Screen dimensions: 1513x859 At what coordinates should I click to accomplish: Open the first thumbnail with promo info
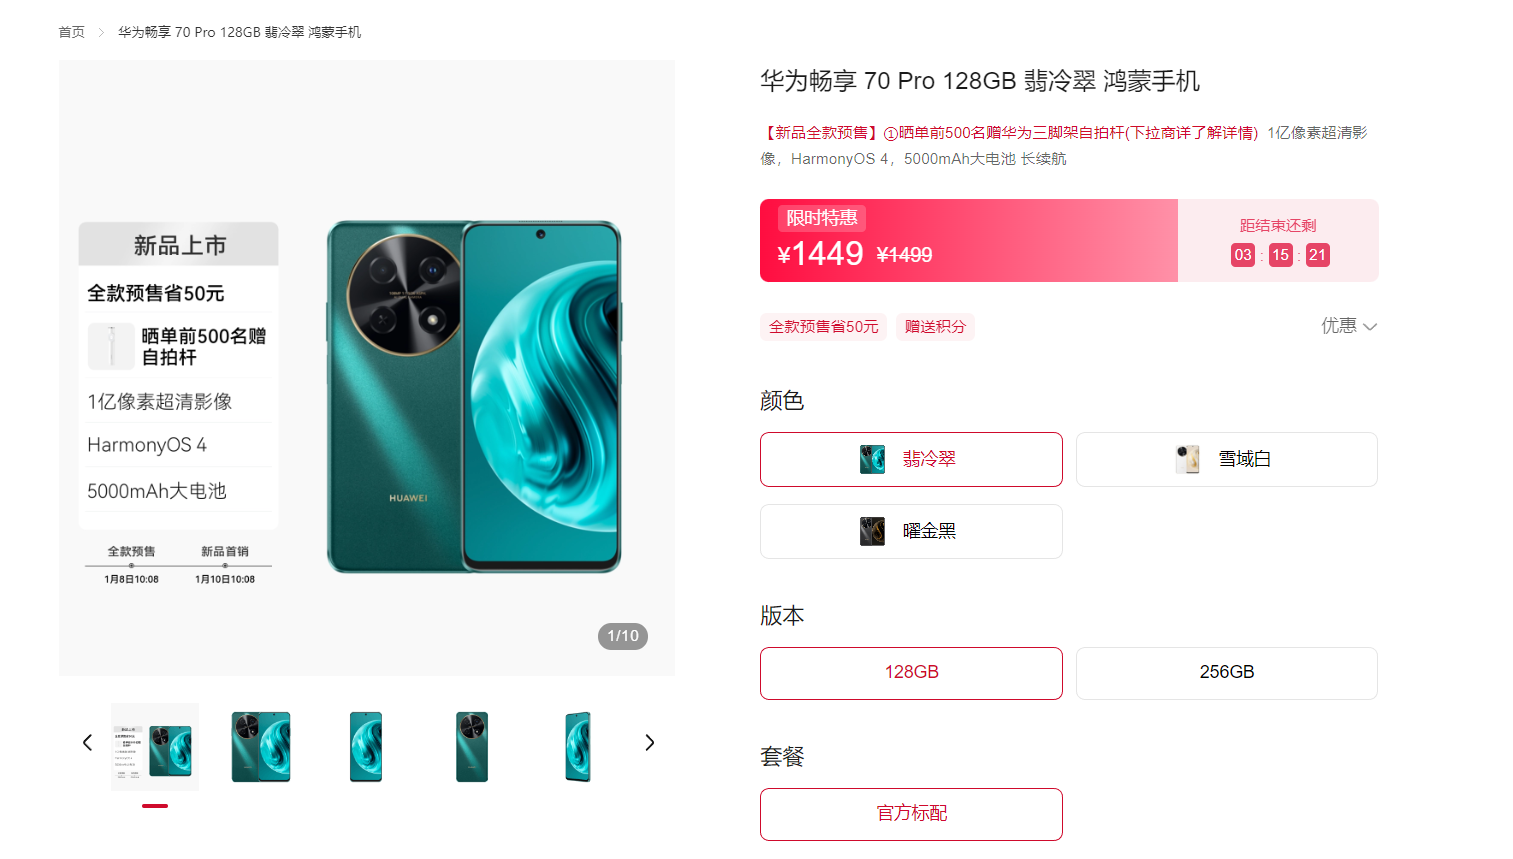[155, 747]
